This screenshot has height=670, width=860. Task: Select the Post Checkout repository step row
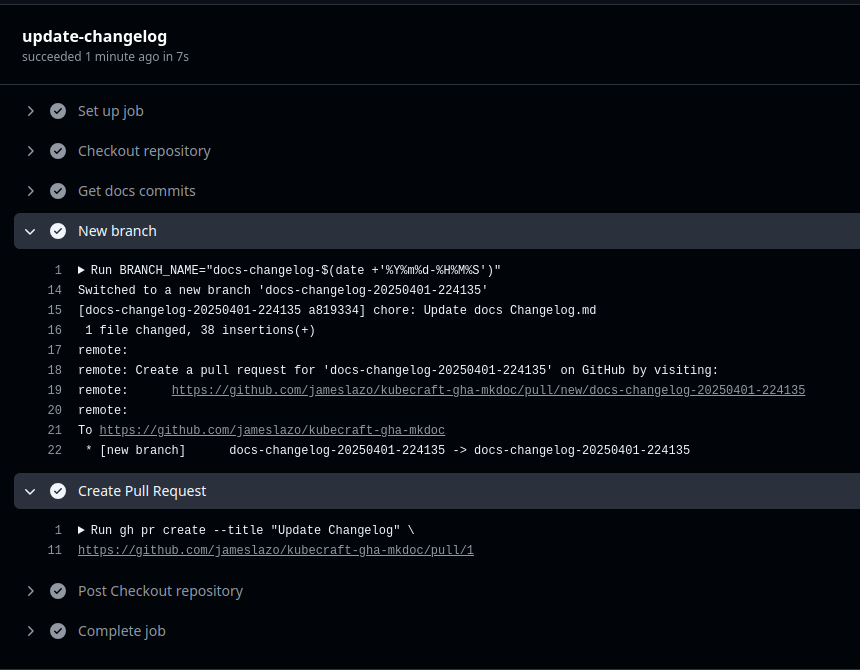[x=437, y=591]
